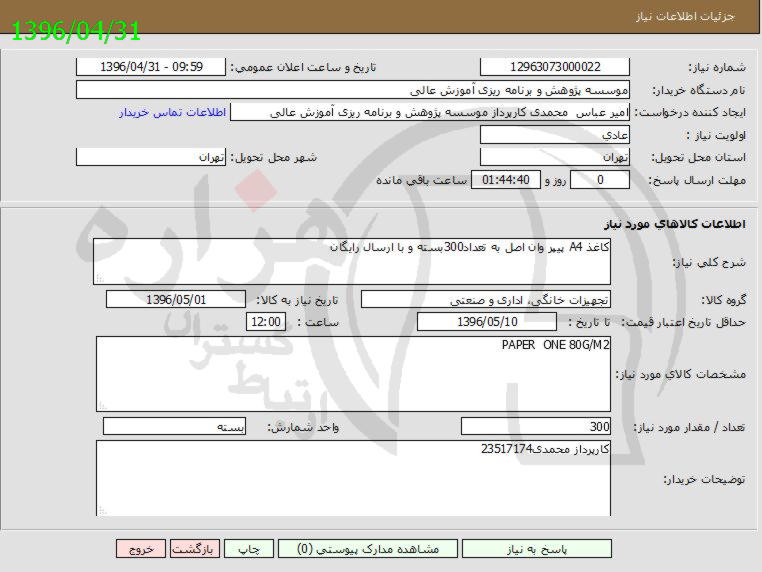Click the 'پاسخ به نیاز' button

coord(537,549)
